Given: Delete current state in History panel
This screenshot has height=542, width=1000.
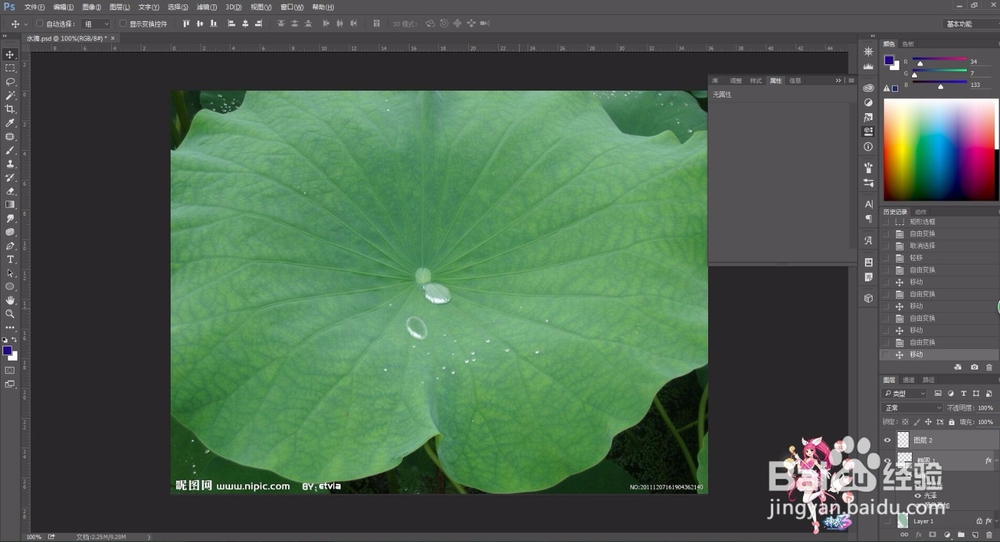Looking at the screenshot, I should pos(989,367).
